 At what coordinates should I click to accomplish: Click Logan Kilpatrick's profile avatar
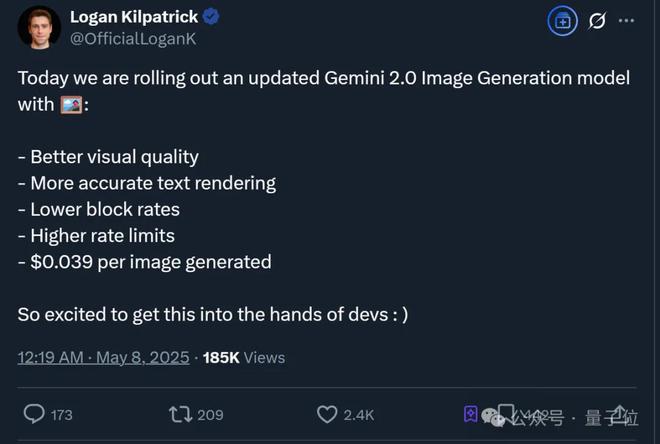(39, 27)
